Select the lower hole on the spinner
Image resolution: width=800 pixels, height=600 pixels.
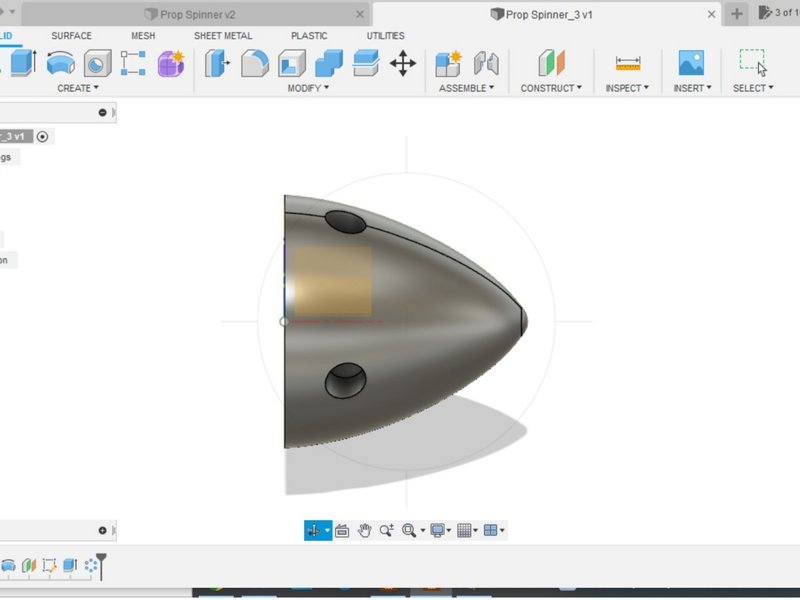click(345, 381)
